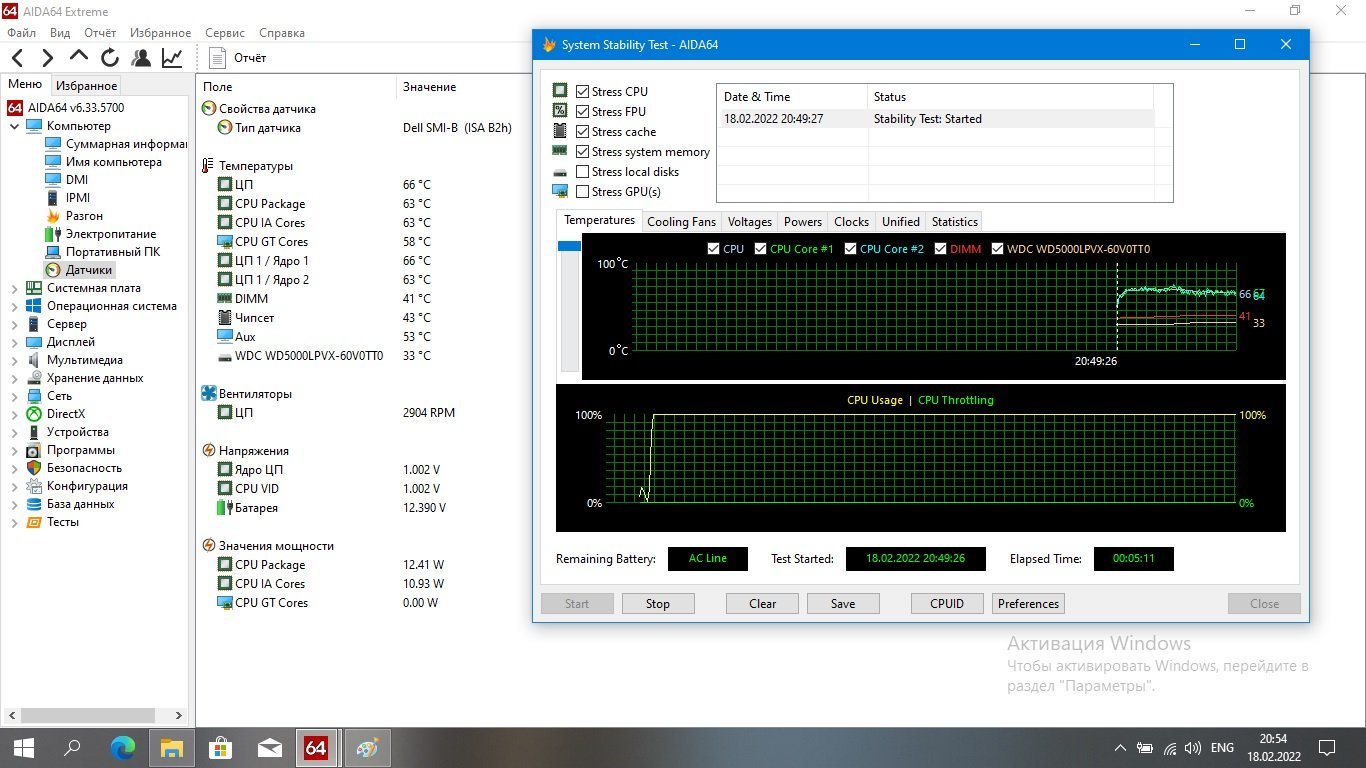Collapse the Компьютер tree node
This screenshot has height=768, width=1366.
[x=14, y=126]
